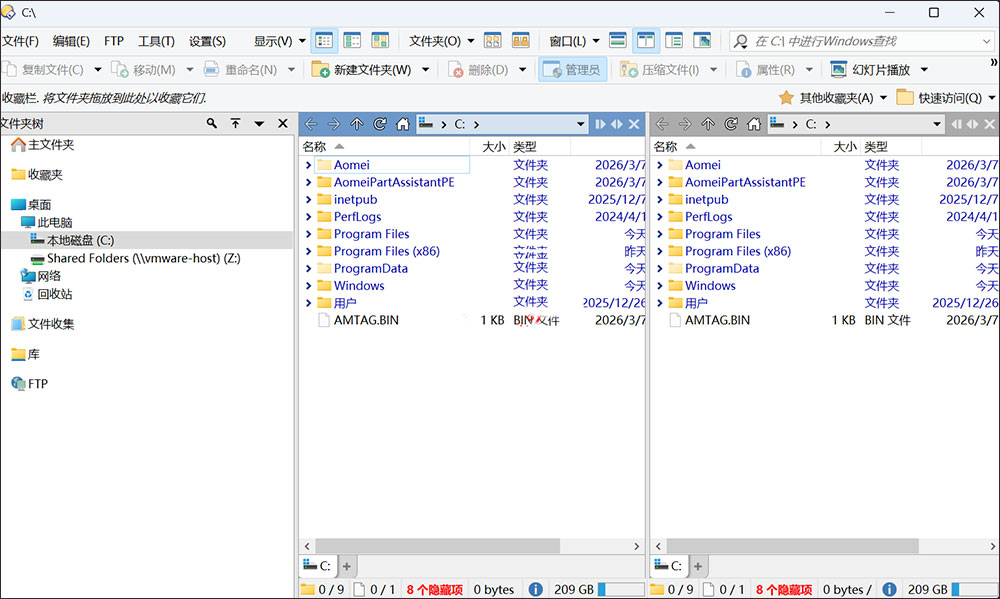Click info icon in right status bar
This screenshot has width=1000, height=599.
tap(889, 589)
